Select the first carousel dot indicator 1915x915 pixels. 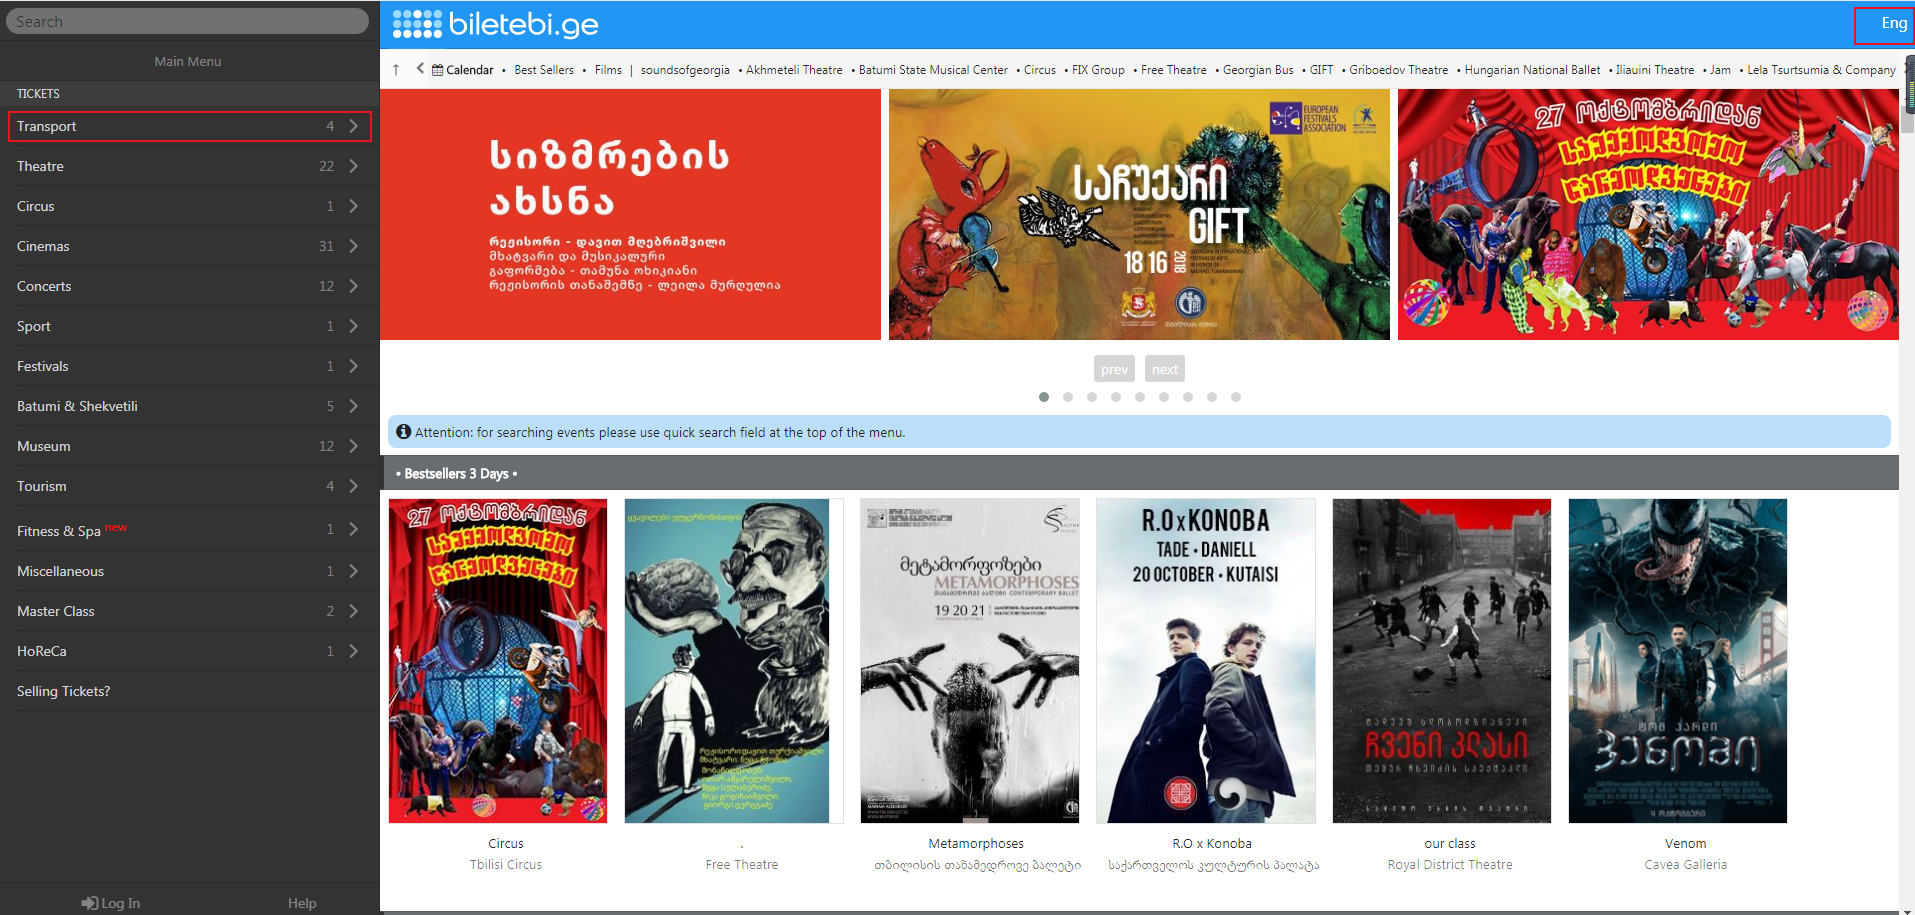pos(1044,397)
